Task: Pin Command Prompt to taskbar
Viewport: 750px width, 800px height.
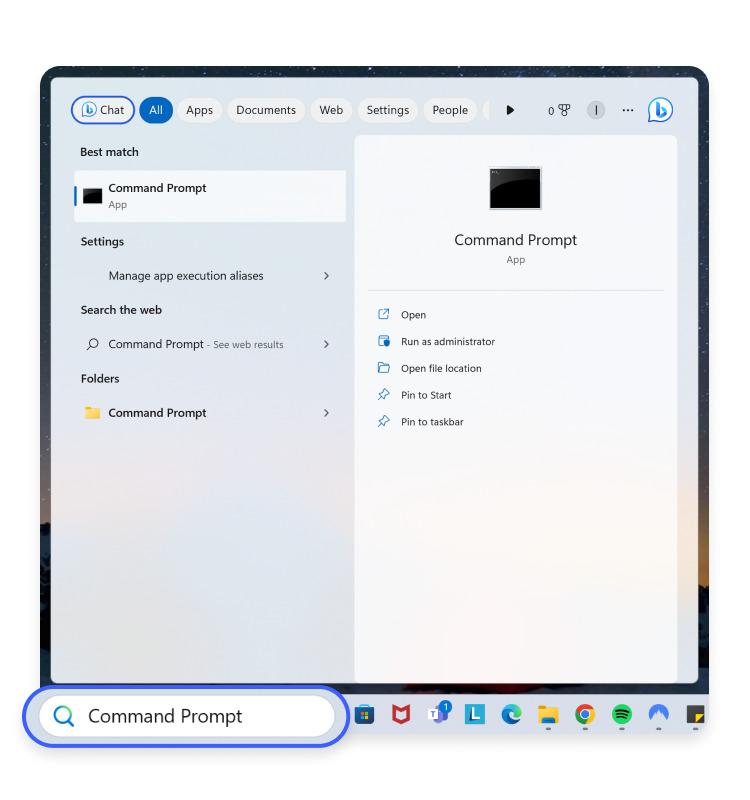Action: pos(432,422)
